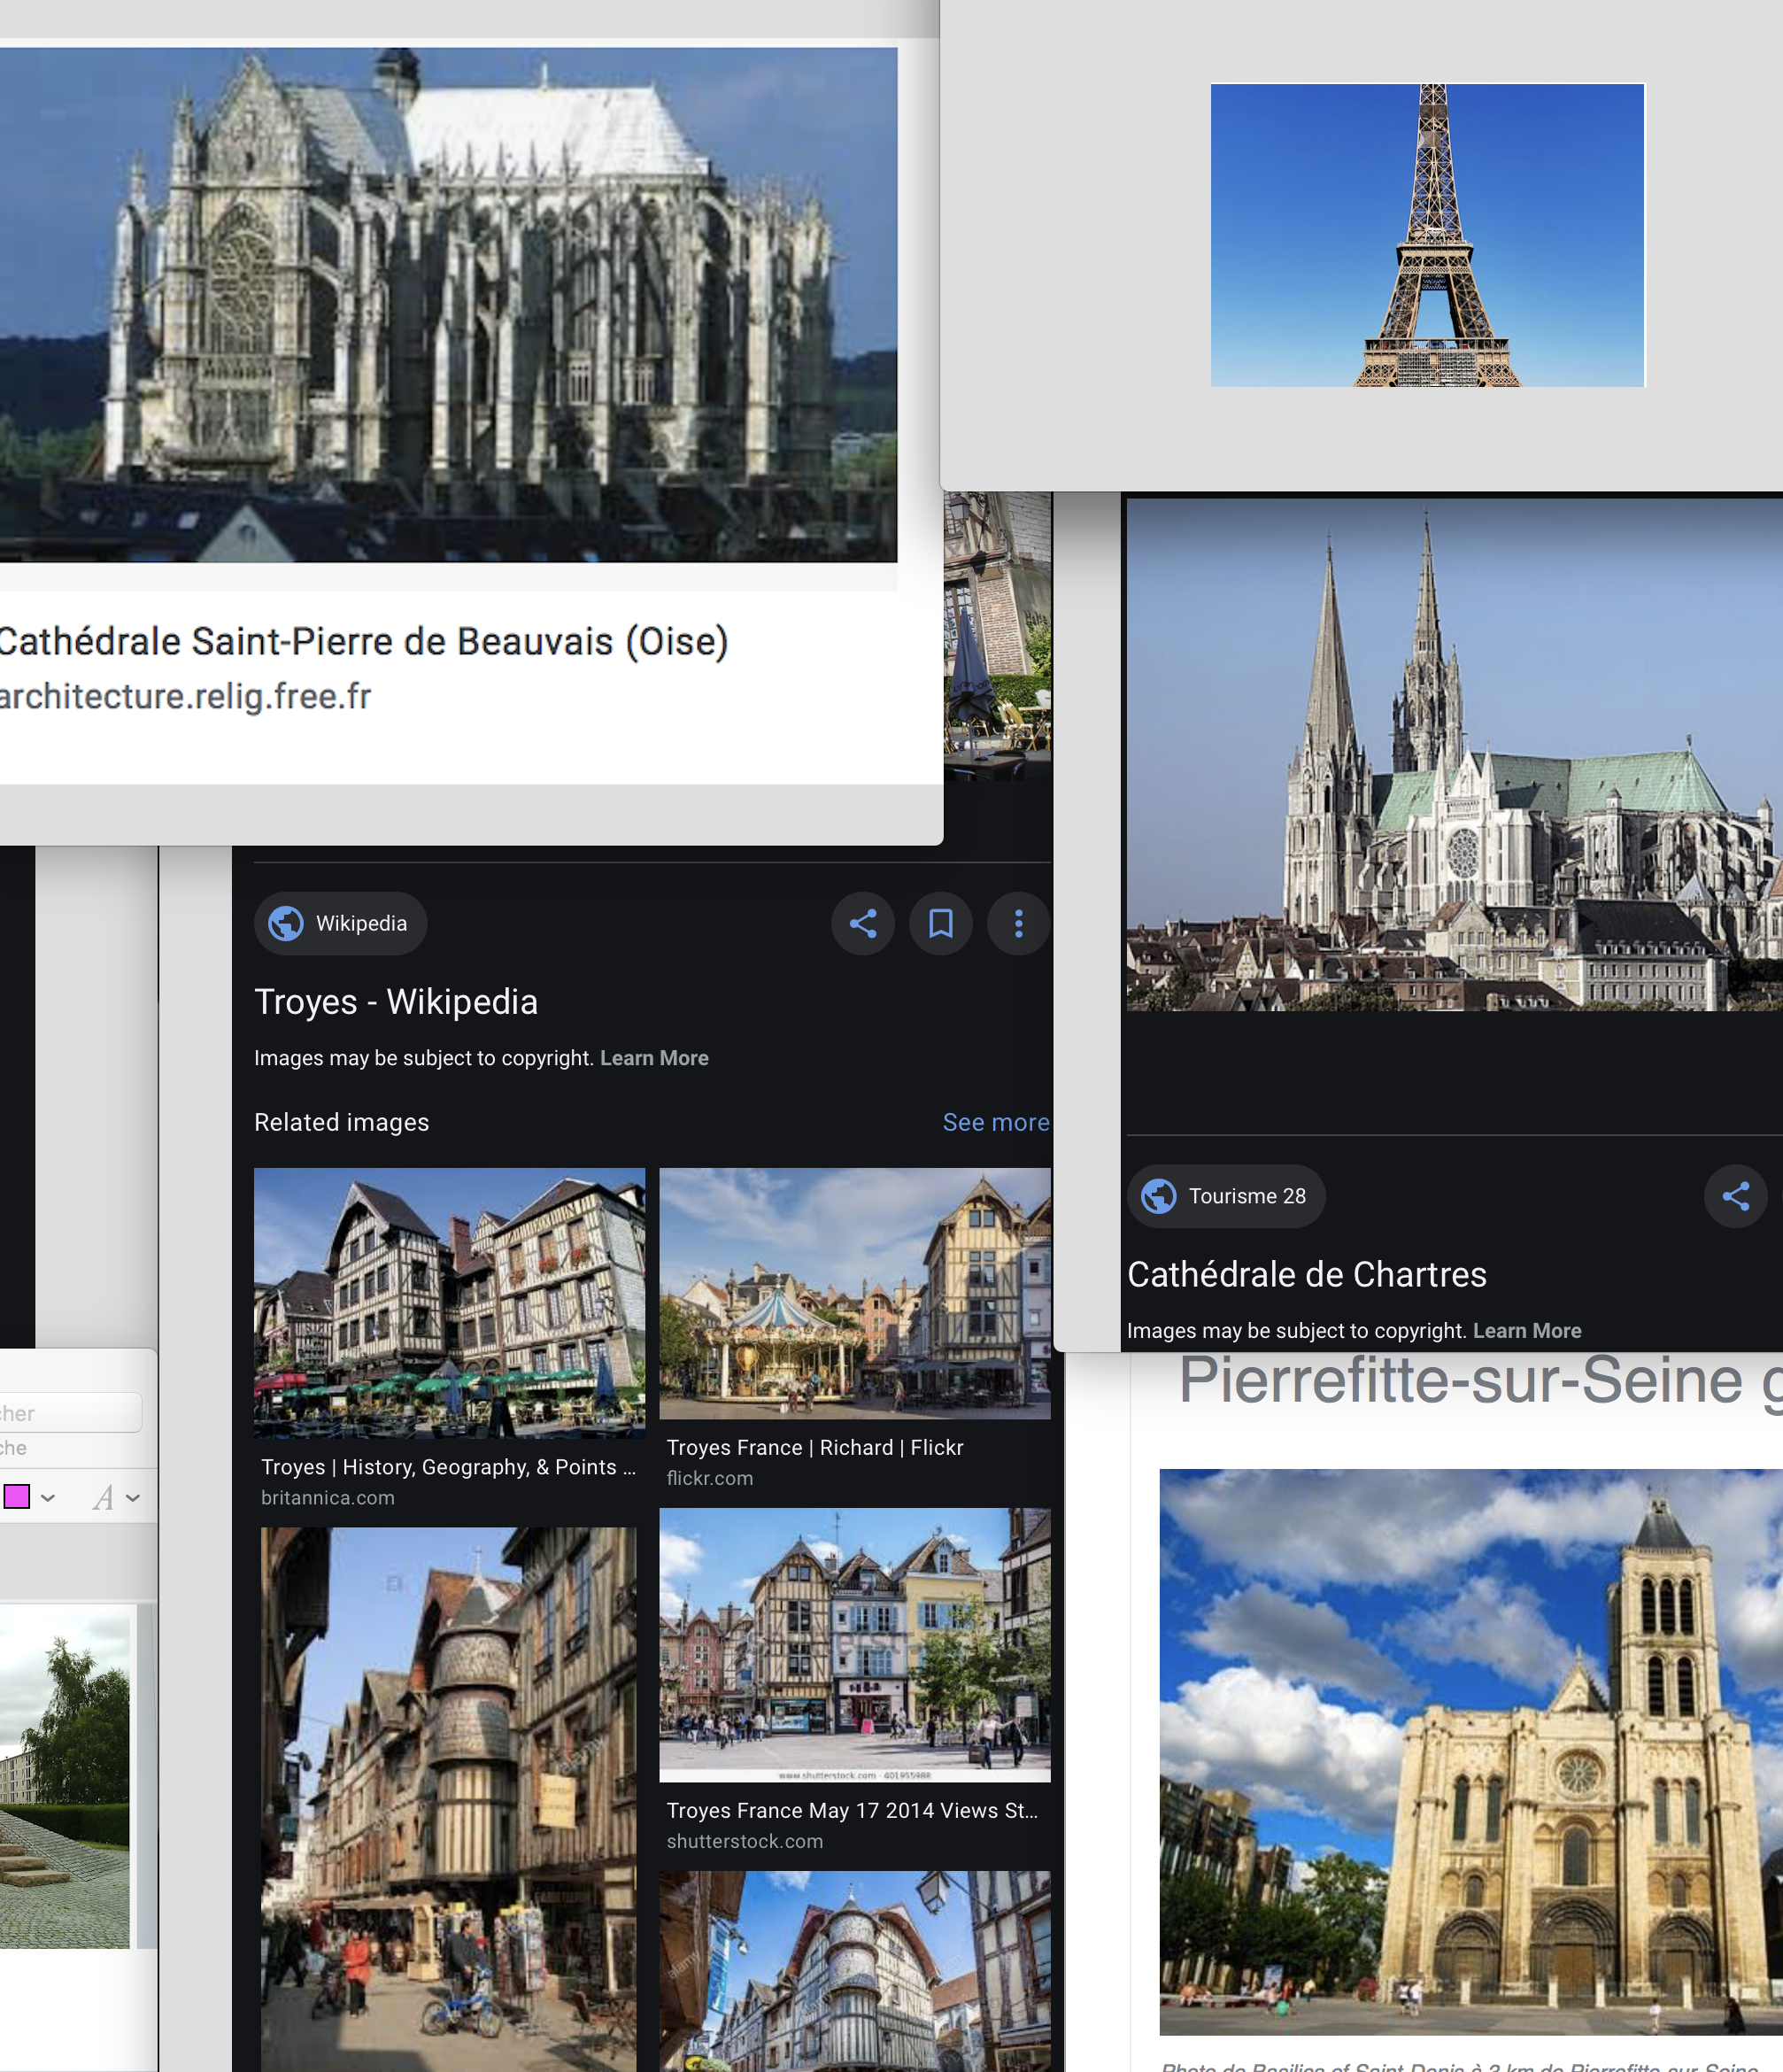This screenshot has width=1783, height=2072.
Task: Click the search field in left panel
Action: 66,1413
